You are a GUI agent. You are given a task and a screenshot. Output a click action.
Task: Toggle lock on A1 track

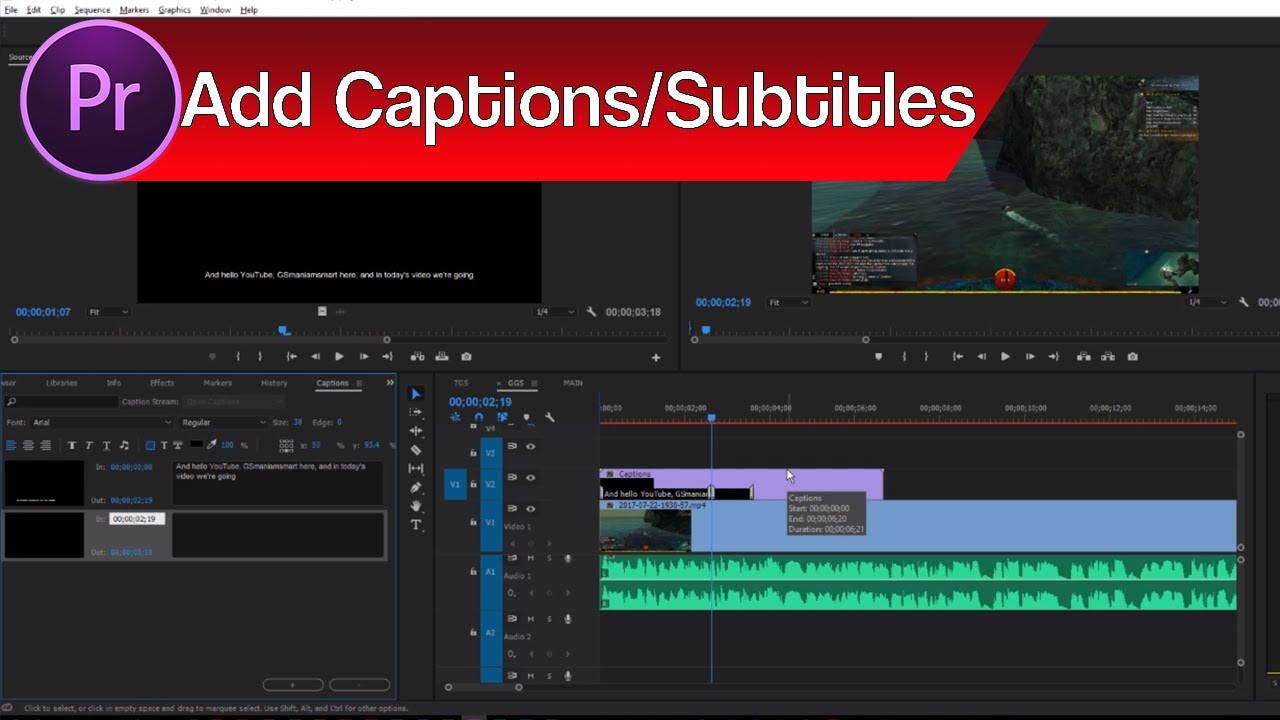(x=474, y=572)
